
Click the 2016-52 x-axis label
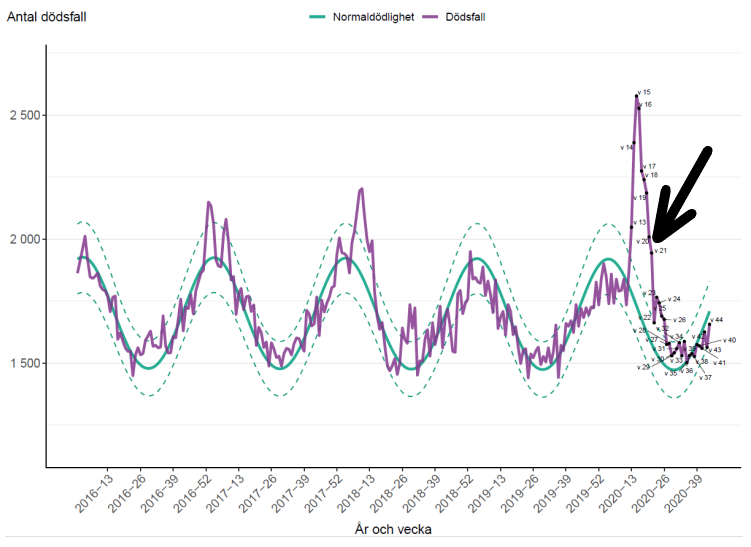tap(193, 493)
